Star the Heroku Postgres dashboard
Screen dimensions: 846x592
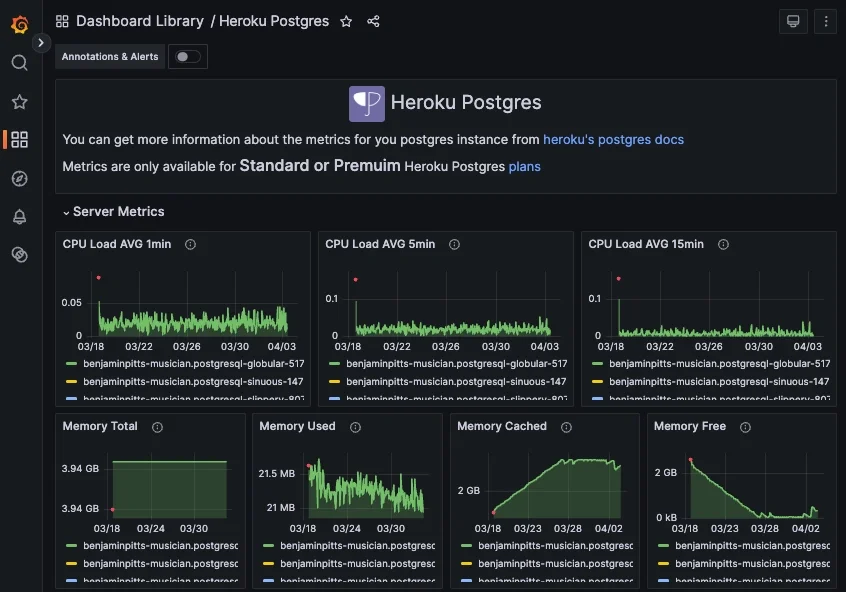pyautogui.click(x=346, y=21)
